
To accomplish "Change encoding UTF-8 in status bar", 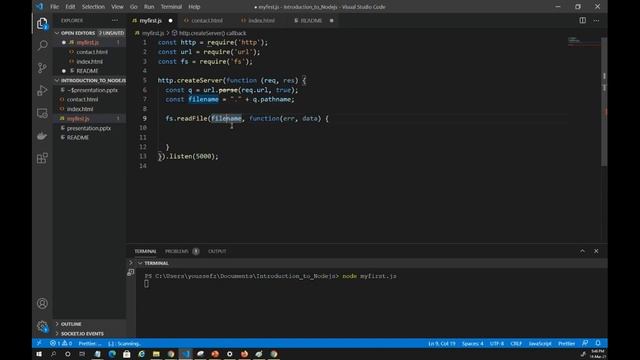I will [497, 343].
